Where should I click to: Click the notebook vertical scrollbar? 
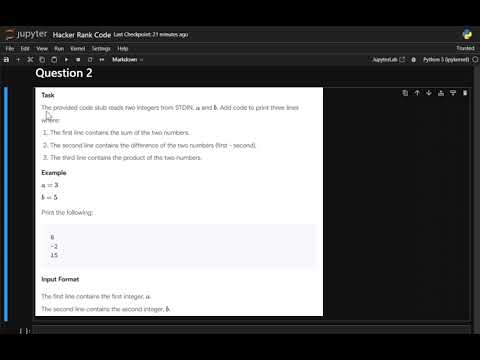point(476,200)
